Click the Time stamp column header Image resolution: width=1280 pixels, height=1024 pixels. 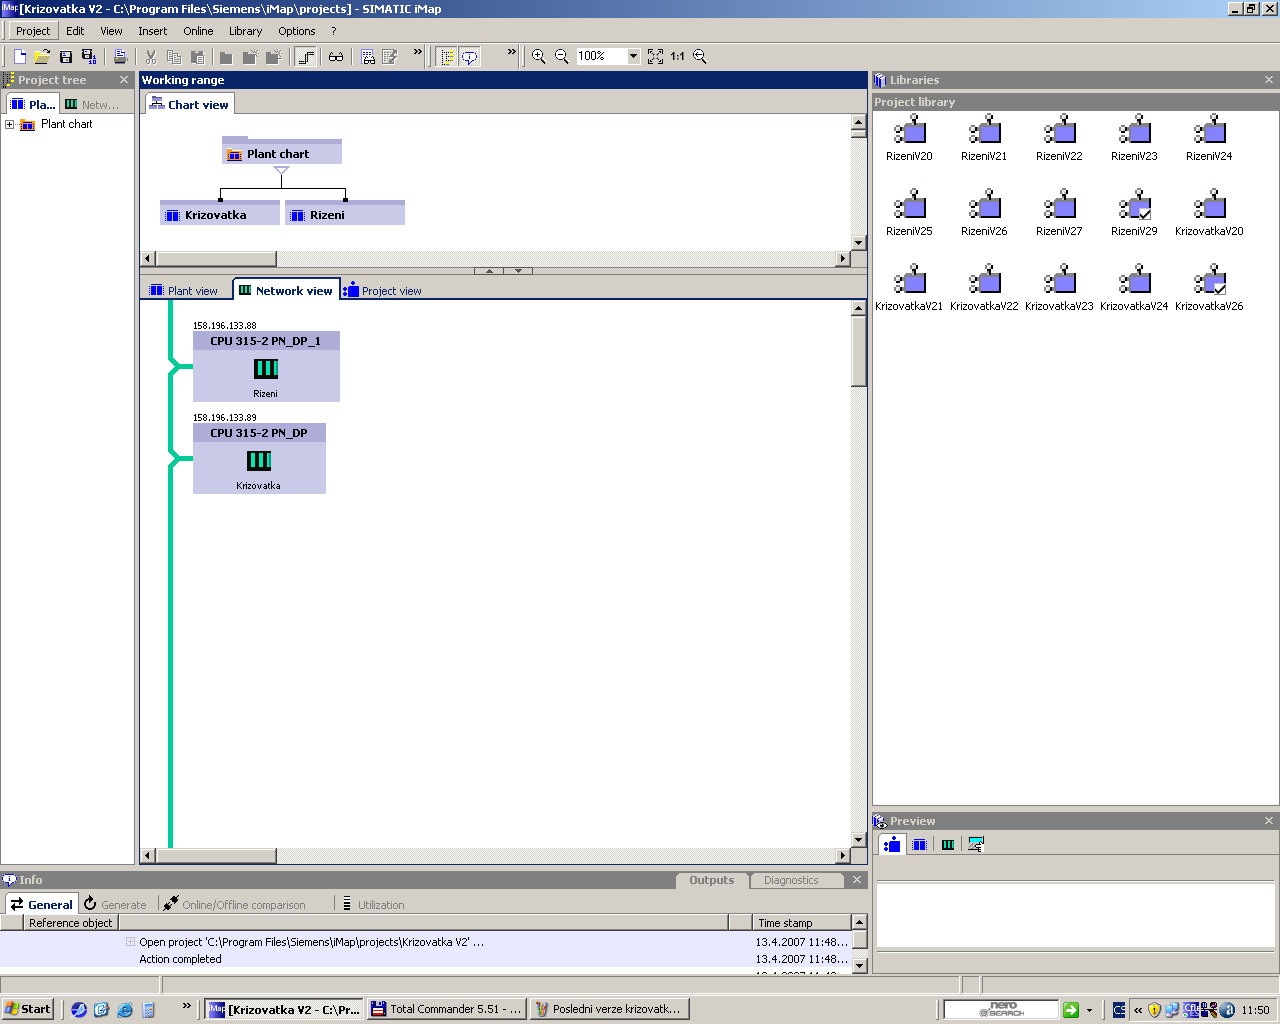803,923
